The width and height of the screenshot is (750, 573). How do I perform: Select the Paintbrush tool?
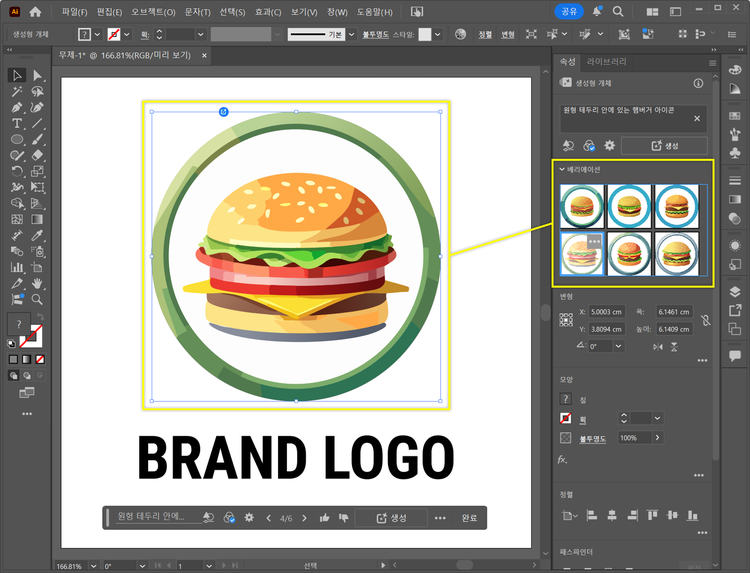pos(37,139)
